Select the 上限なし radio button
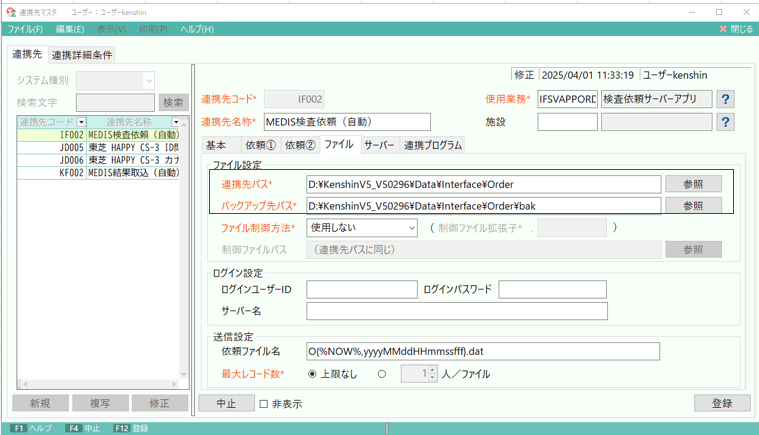The image size is (759, 435). [312, 374]
